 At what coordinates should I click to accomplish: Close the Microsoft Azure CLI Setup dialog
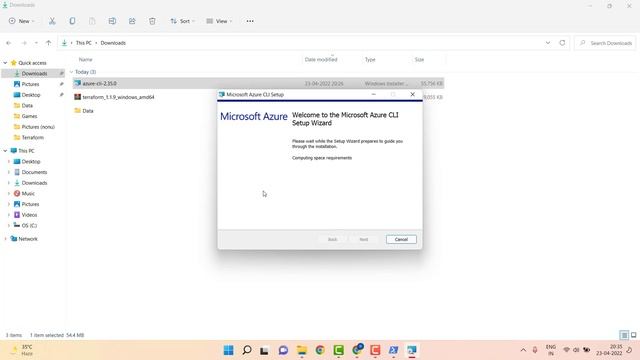(413, 94)
